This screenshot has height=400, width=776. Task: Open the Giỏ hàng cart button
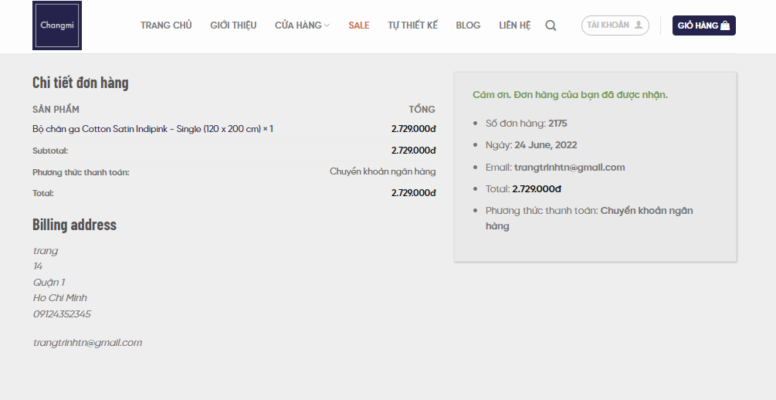[x=704, y=25]
